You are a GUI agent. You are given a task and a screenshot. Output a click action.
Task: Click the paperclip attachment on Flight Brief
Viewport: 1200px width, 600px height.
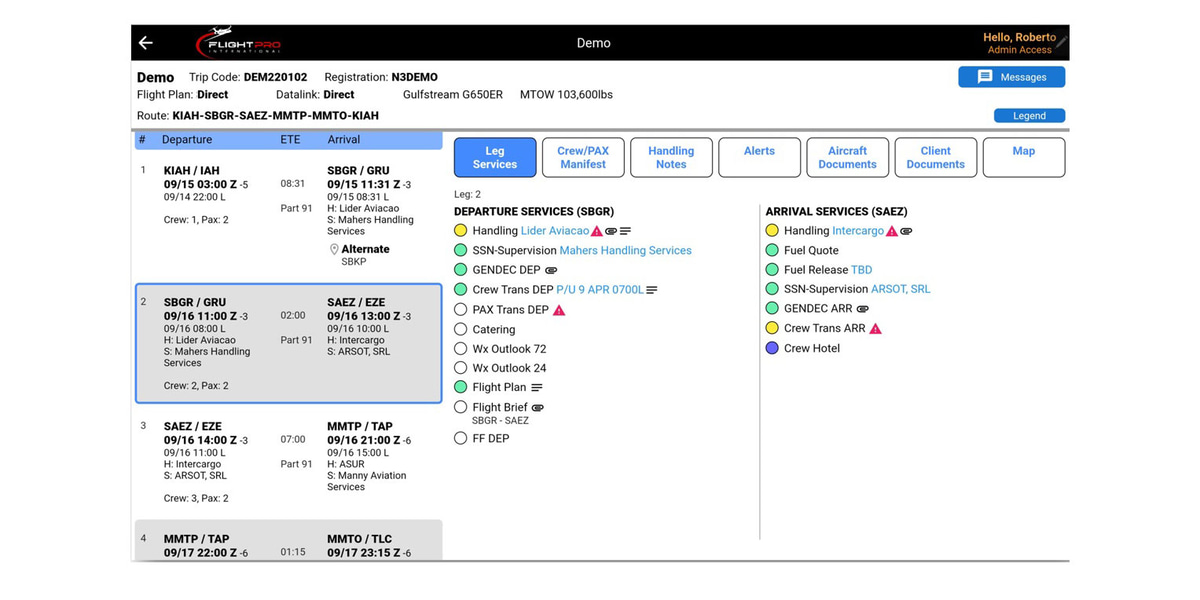(537, 407)
